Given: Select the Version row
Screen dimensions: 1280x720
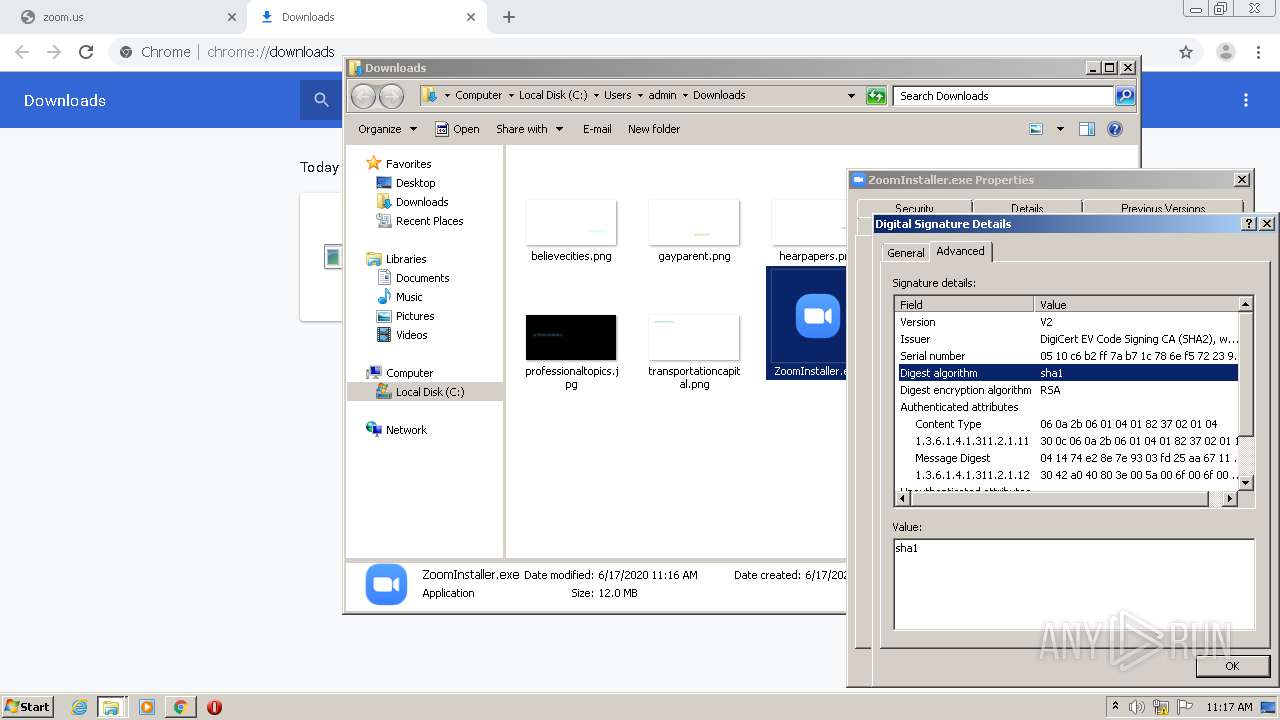Looking at the screenshot, I should click(x=1066, y=322).
